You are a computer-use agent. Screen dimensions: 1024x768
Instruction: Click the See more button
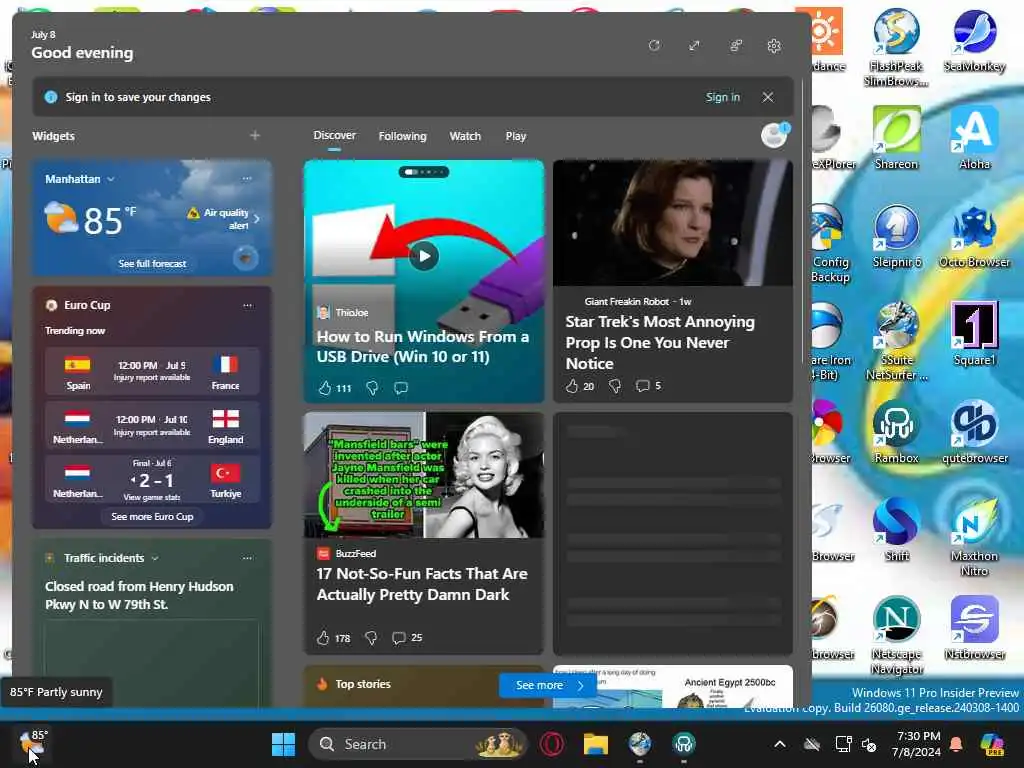tap(547, 685)
